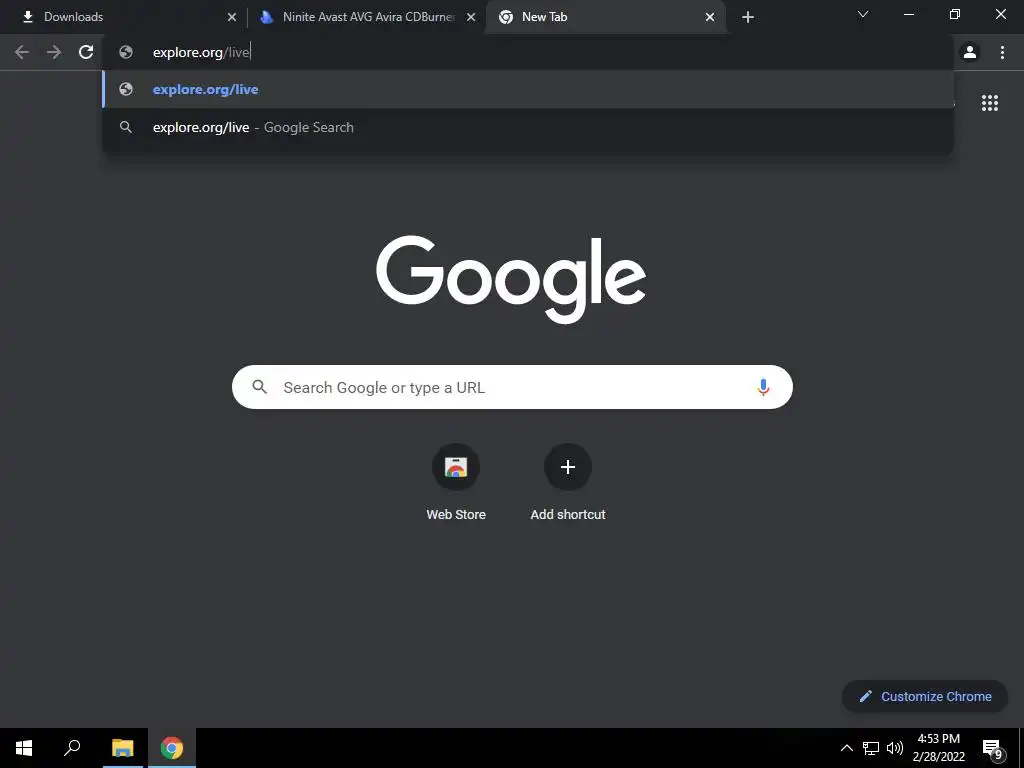
Task: Click the globe icon in the address bar
Action: pyautogui.click(x=126, y=52)
